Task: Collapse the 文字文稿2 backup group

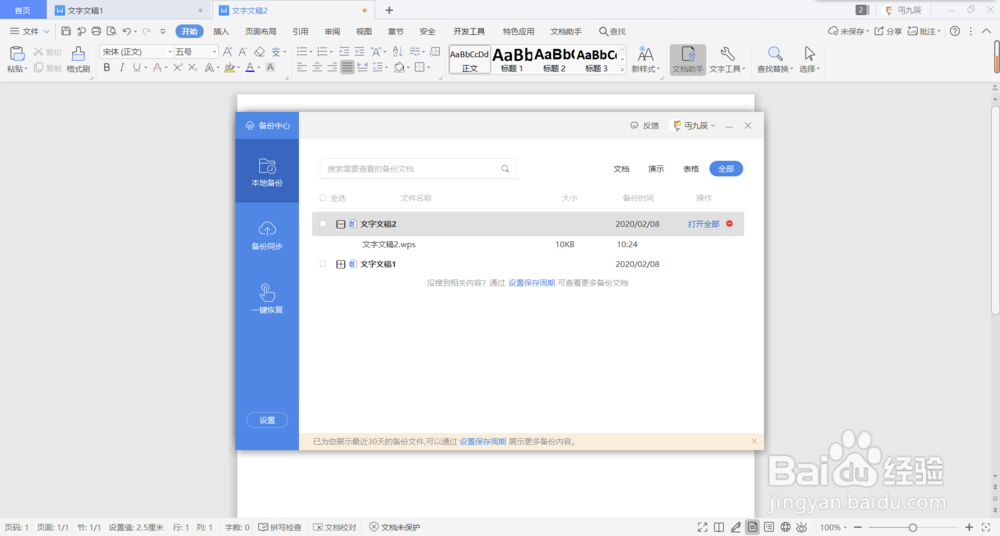Action: pyautogui.click(x=341, y=224)
